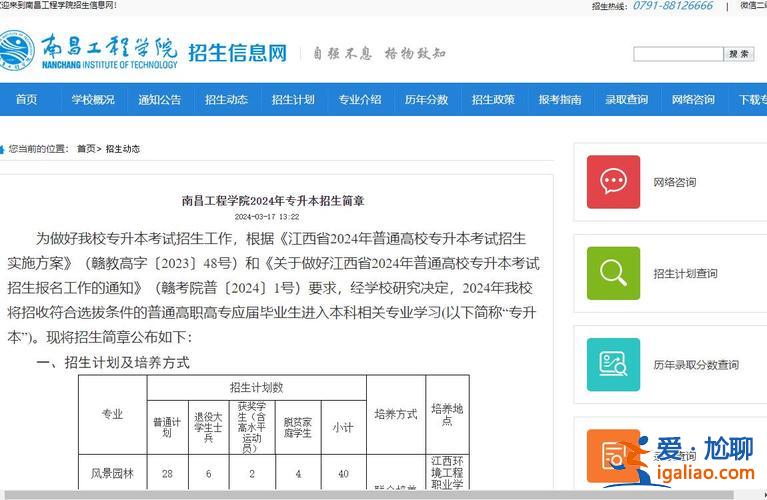The height and width of the screenshot is (500, 767).
Task: Open 招生政策 navigation item
Action: click(x=493, y=100)
